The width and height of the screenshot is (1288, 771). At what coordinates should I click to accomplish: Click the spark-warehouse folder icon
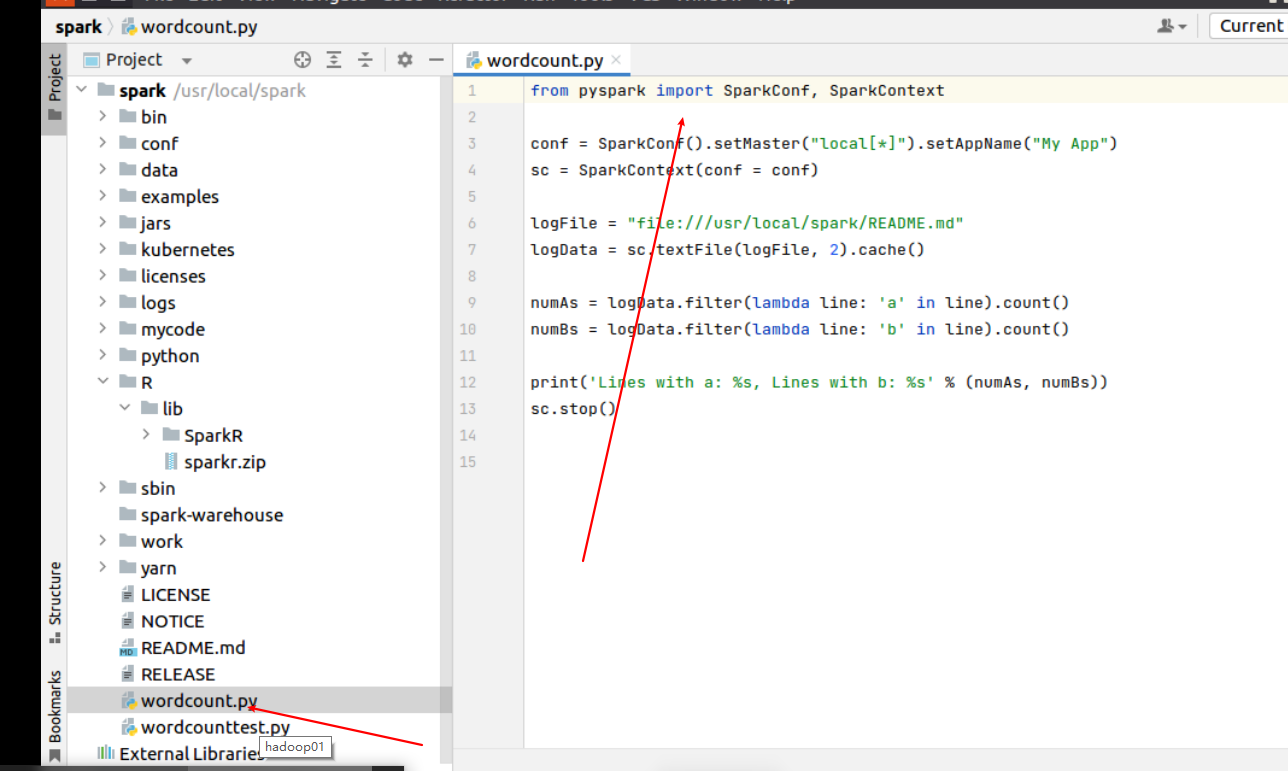127,514
